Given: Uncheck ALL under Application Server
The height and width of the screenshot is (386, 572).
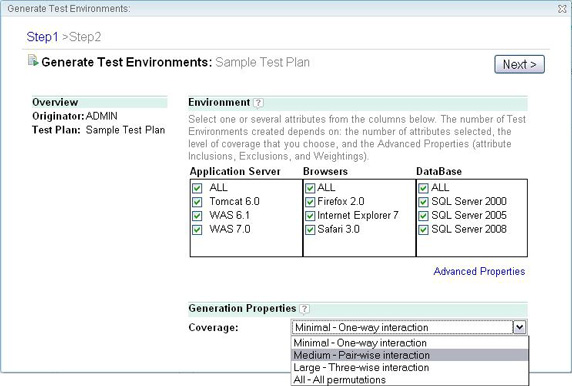Looking at the screenshot, I should pyautogui.click(x=197, y=188).
